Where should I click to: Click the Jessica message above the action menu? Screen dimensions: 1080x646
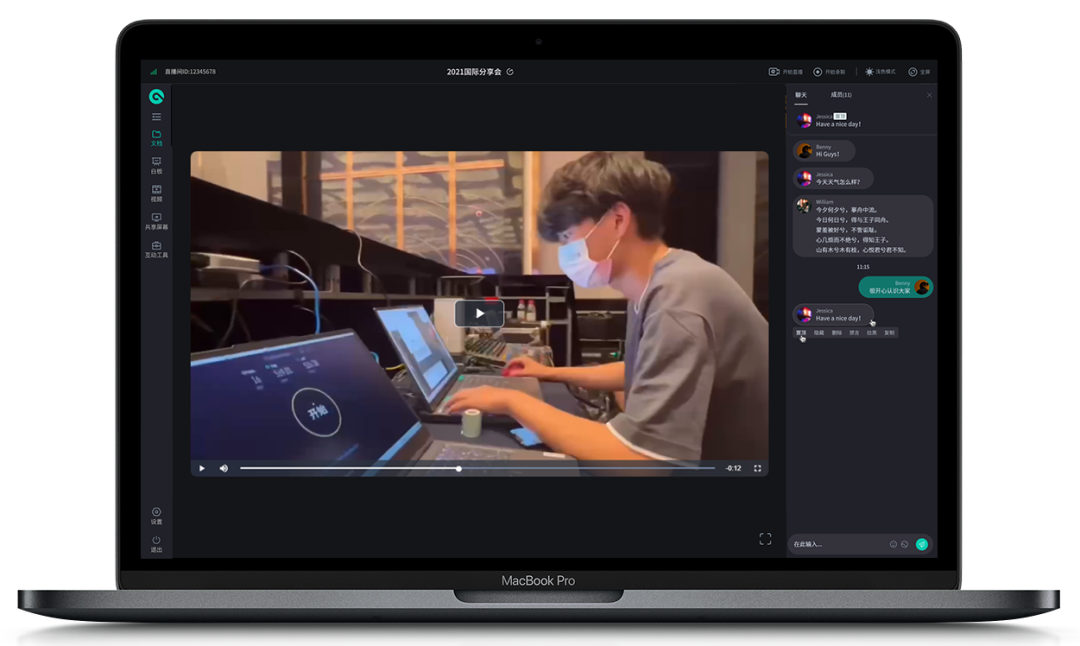click(x=833, y=315)
